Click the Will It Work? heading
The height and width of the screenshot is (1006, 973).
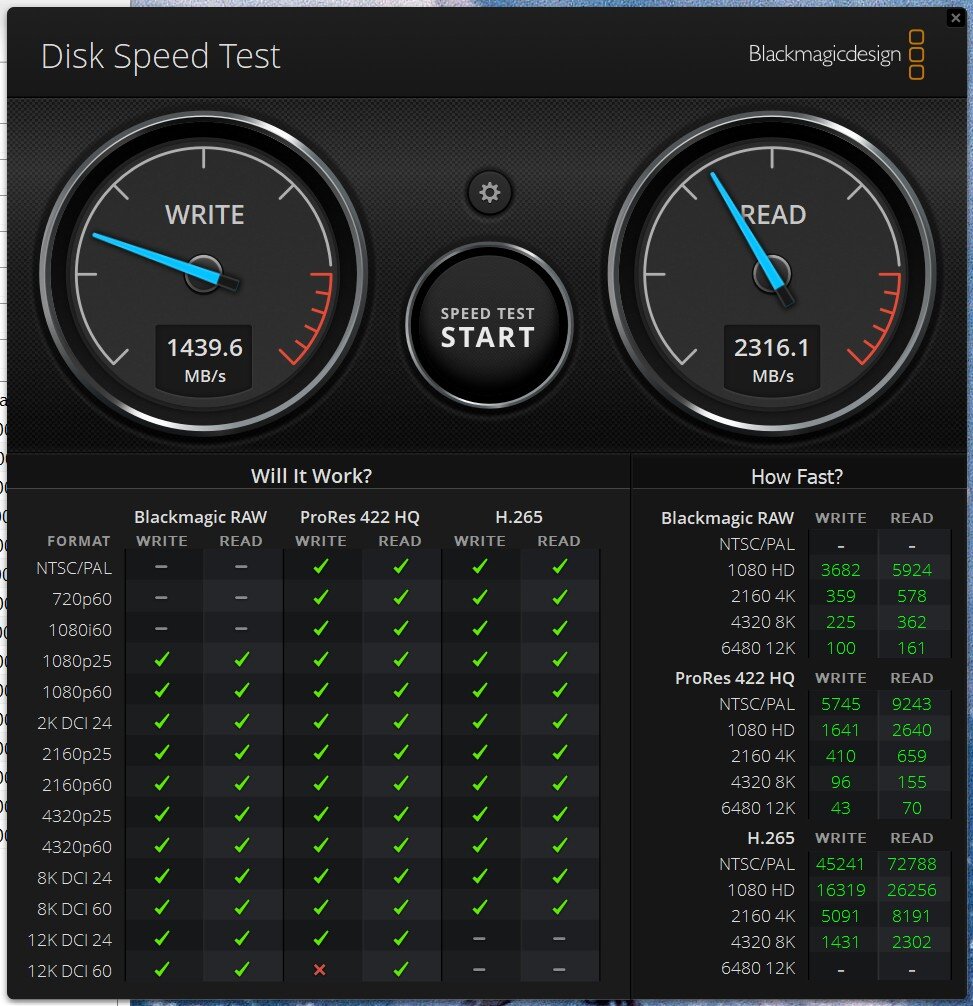click(312, 475)
